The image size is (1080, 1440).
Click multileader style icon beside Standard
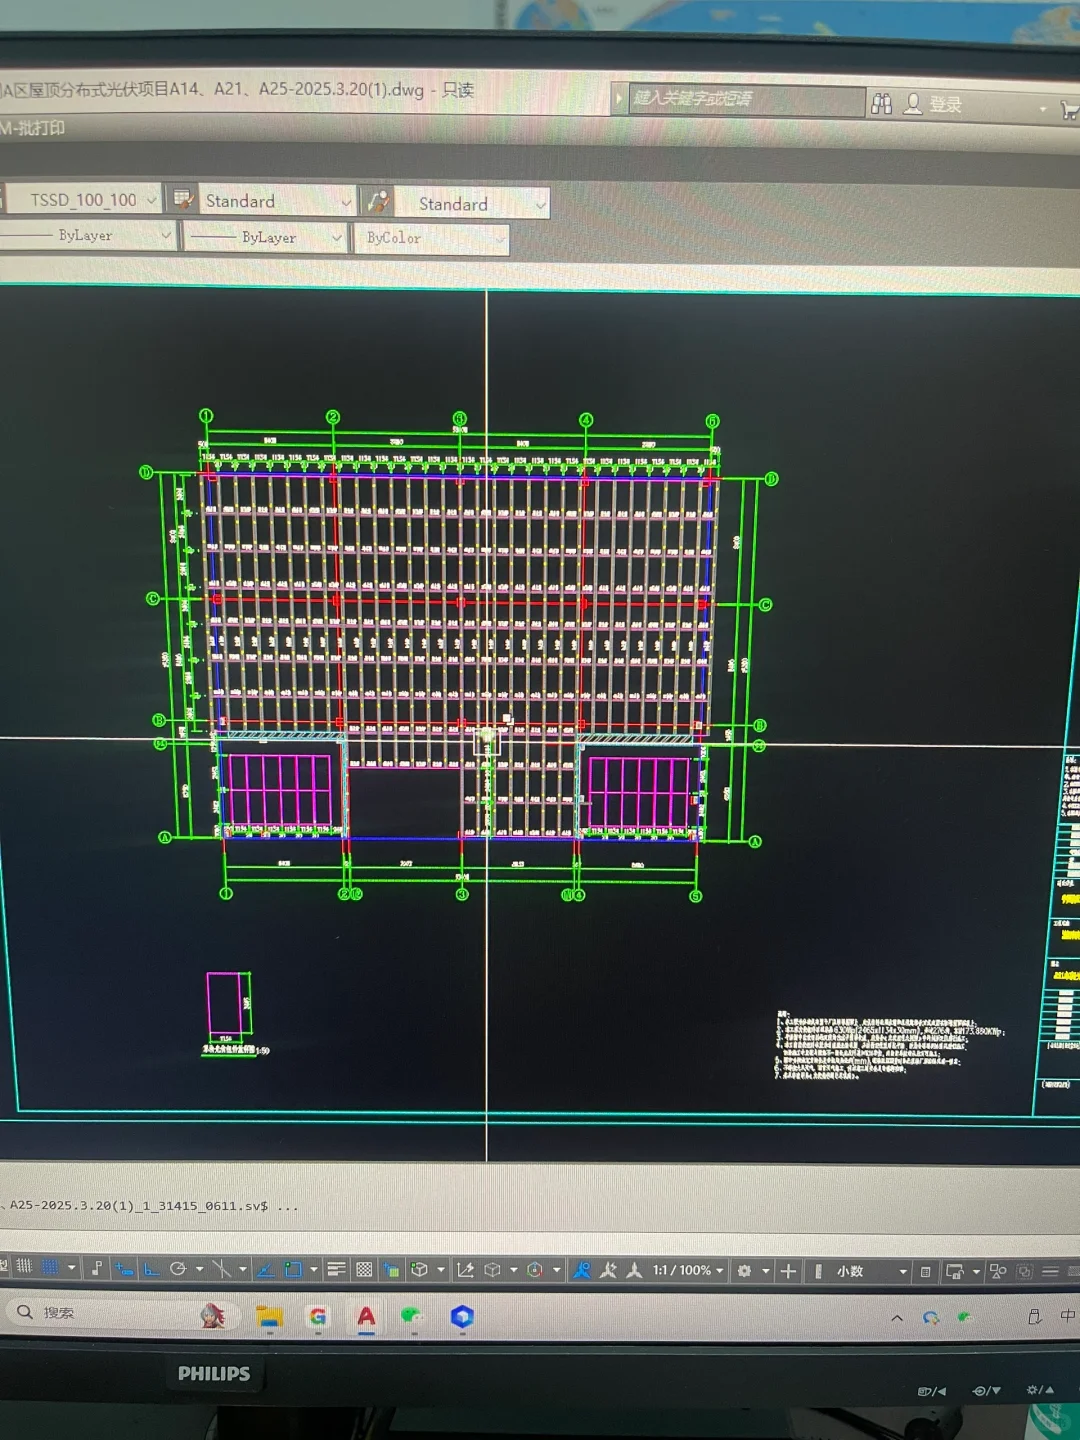pyautogui.click(x=378, y=202)
